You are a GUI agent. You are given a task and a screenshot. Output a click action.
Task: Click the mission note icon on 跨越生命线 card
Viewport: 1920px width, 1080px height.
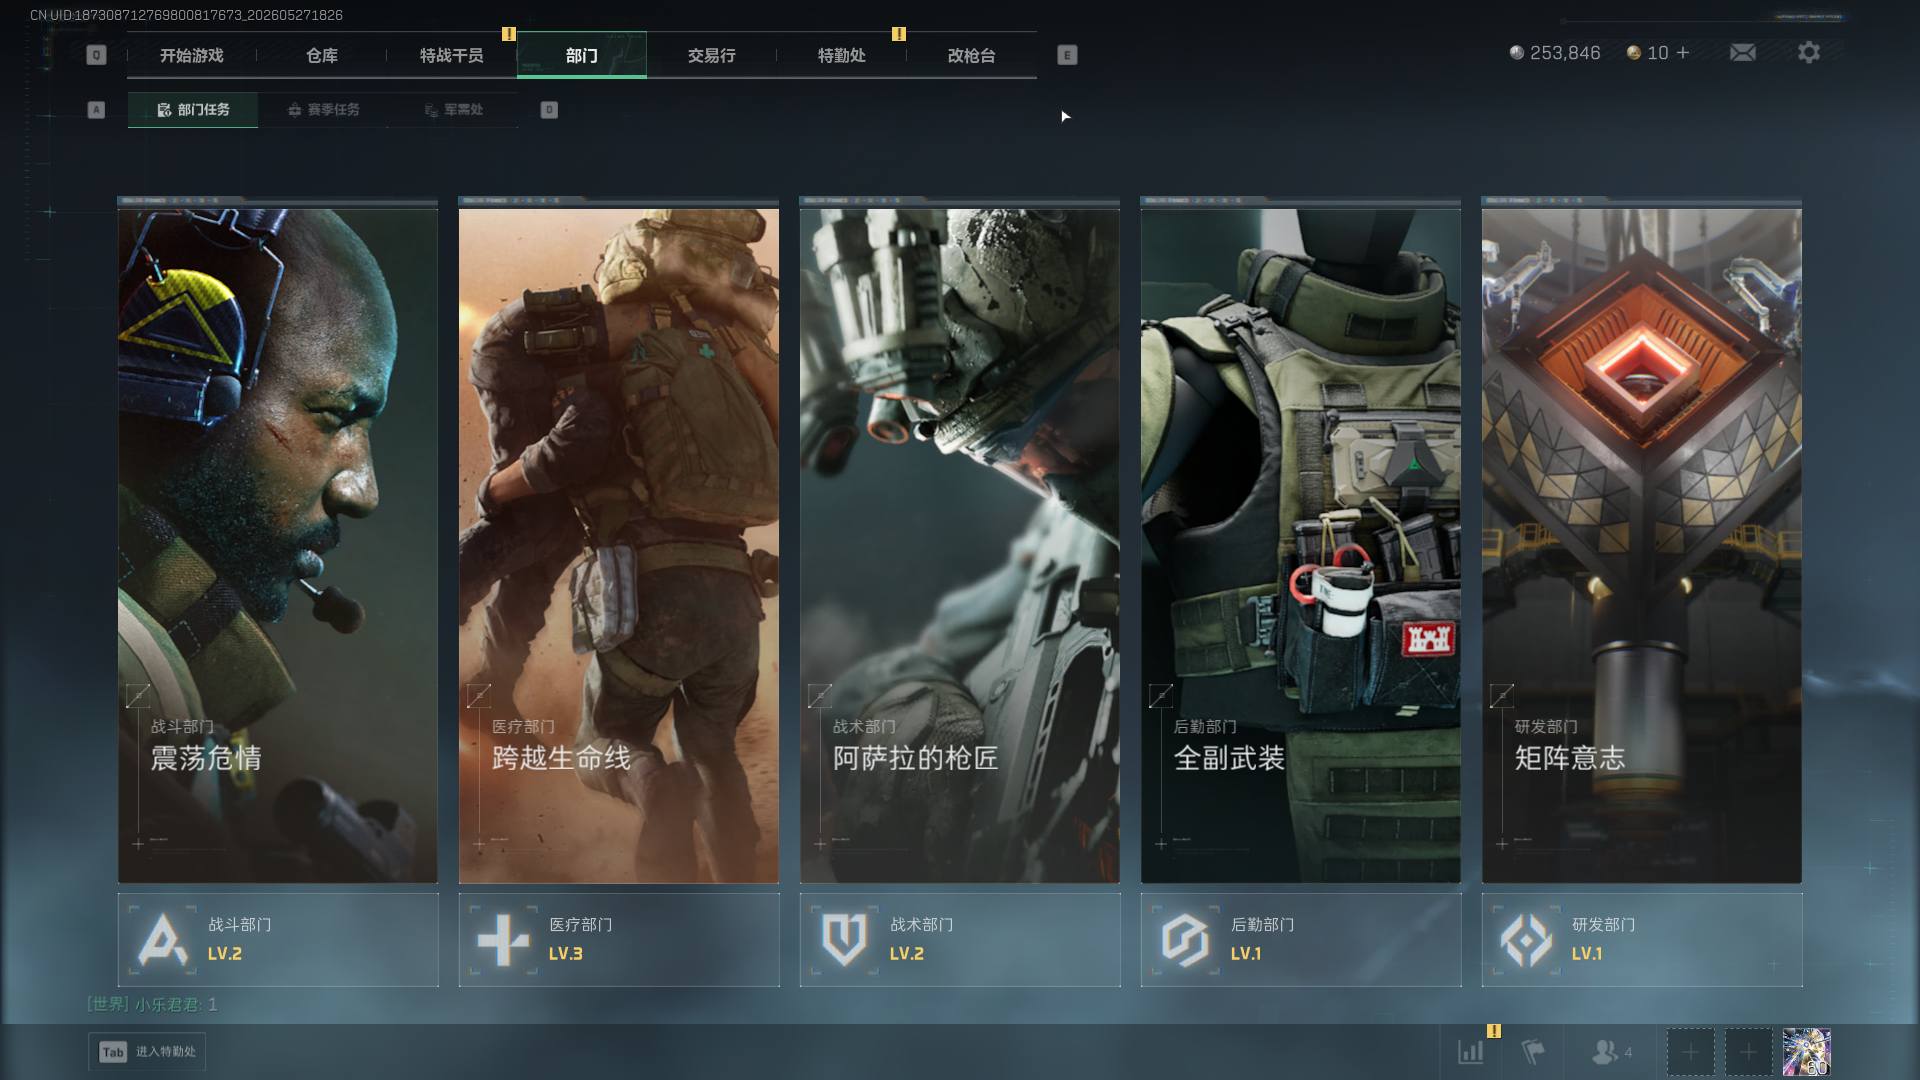point(479,695)
